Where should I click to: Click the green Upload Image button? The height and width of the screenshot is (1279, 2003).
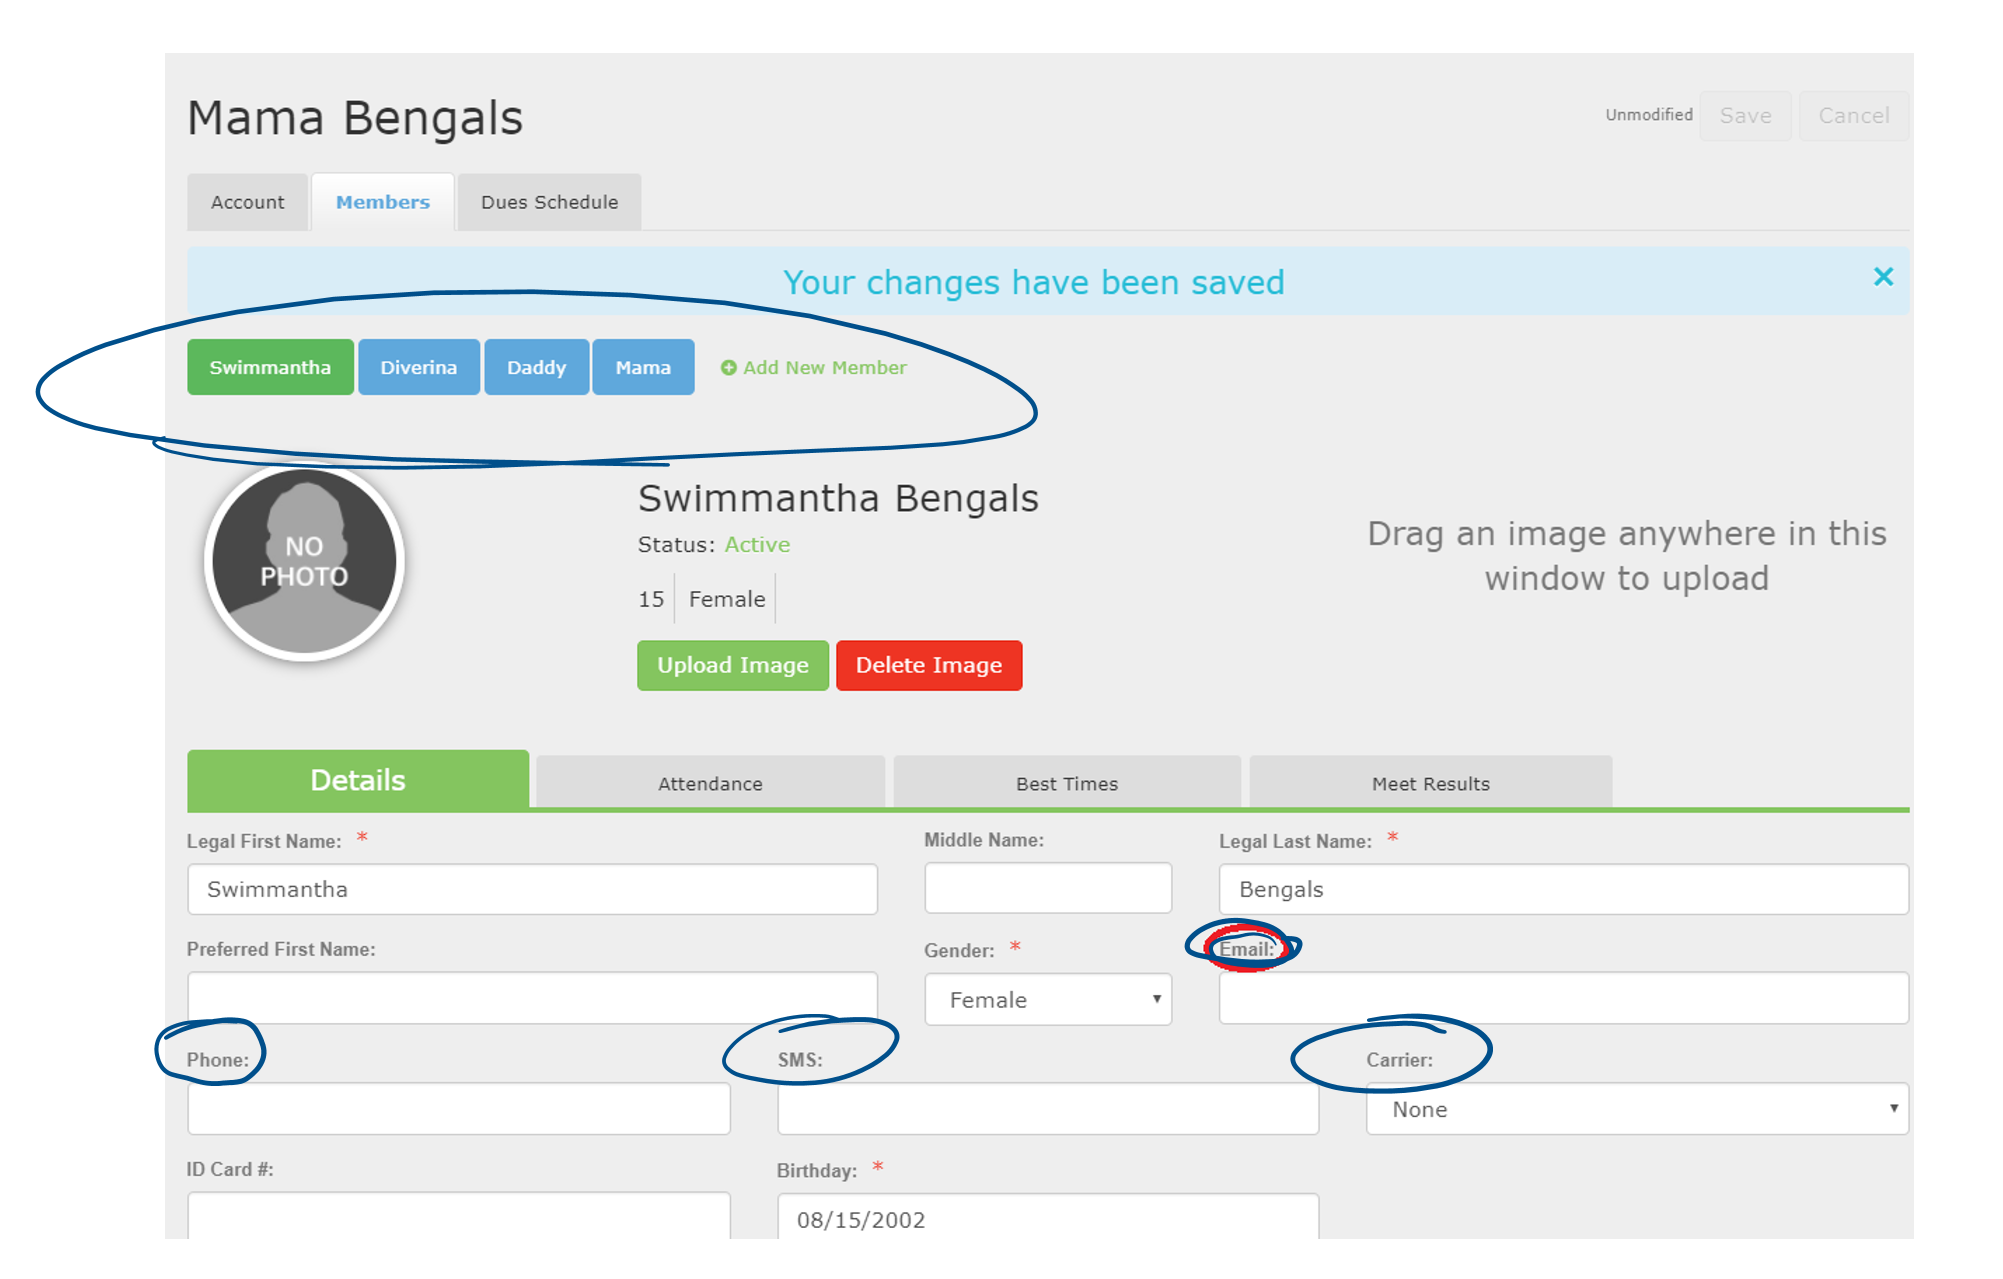pyautogui.click(x=732, y=665)
